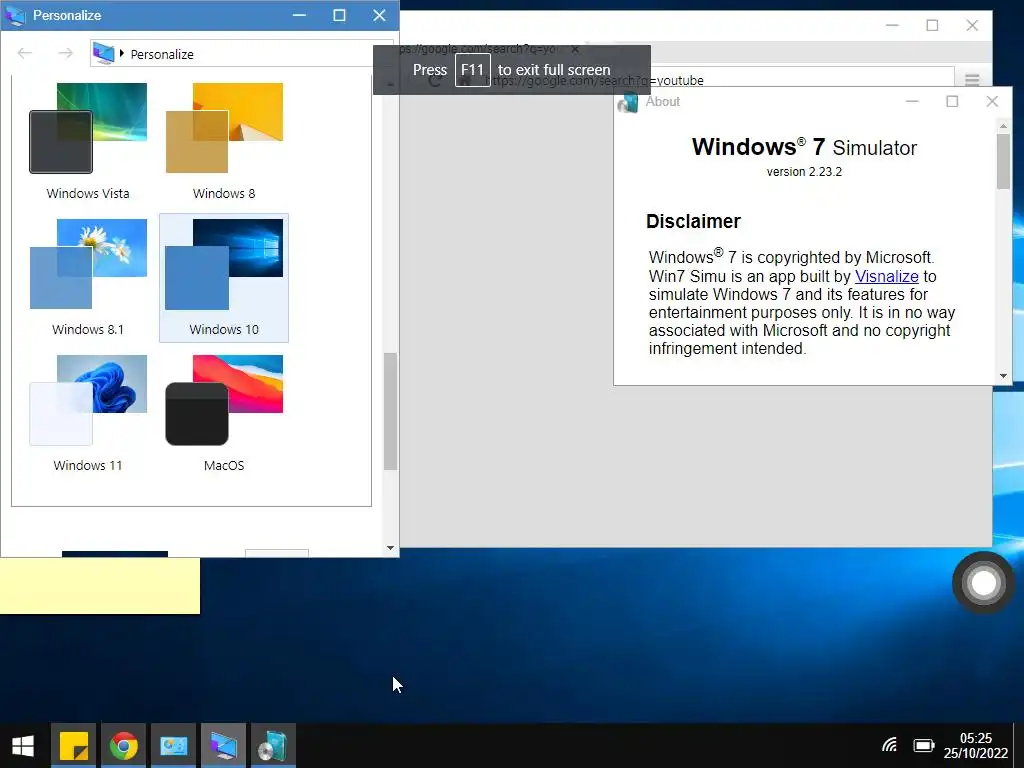Click the Personalize title bar icon
The image size is (1024, 768).
click(16, 15)
